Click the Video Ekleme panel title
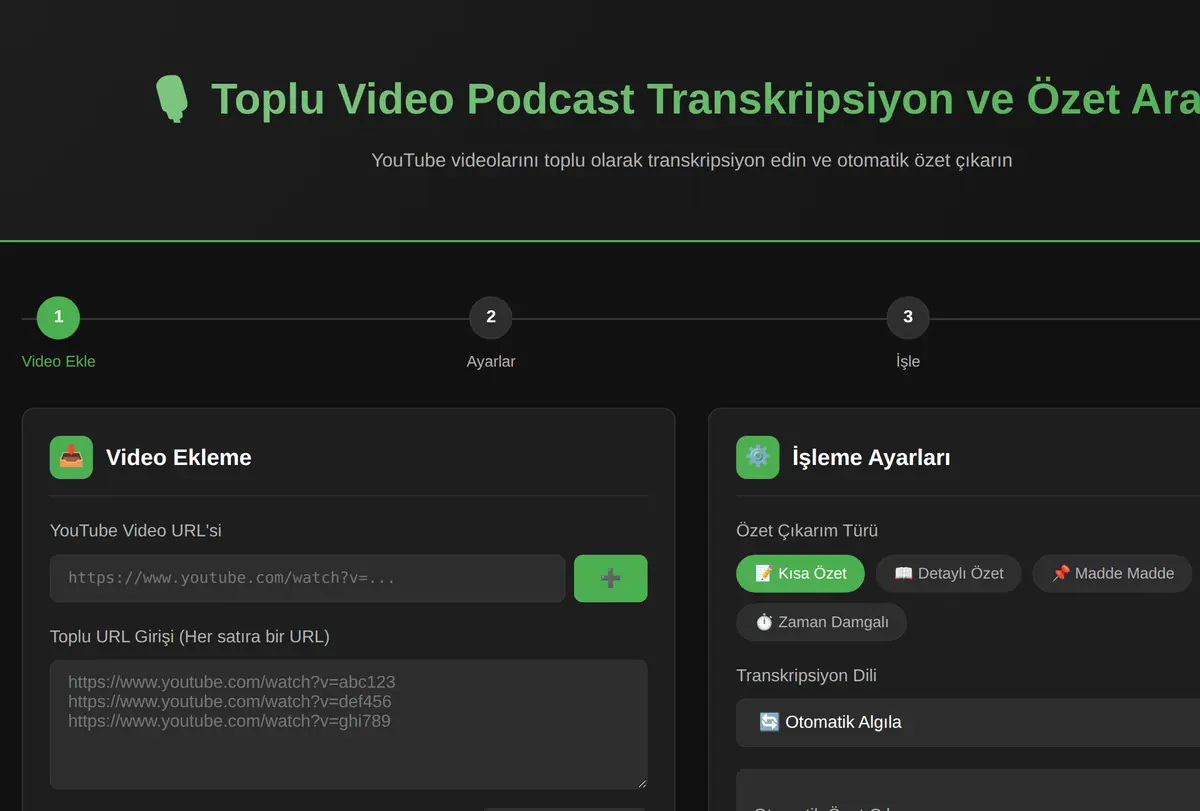This screenshot has width=1200, height=811. pos(179,458)
